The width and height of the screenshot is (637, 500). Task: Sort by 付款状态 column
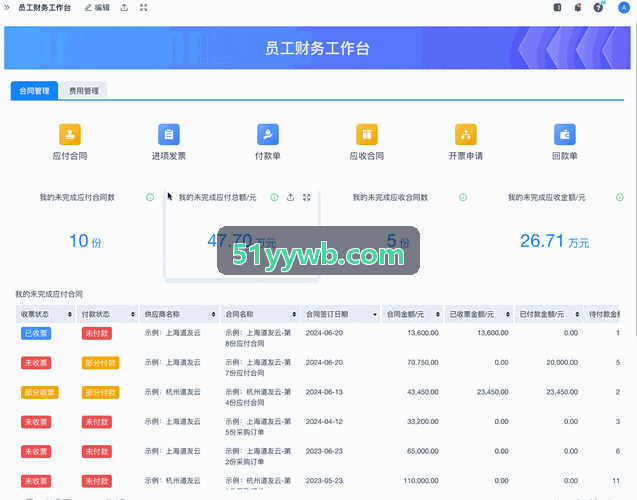[x=133, y=314]
